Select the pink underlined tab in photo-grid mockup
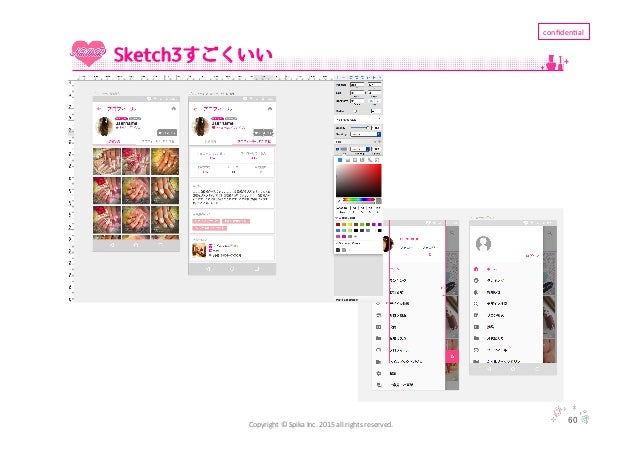Image resolution: width=638 pixels, height=451 pixels. click(114, 141)
